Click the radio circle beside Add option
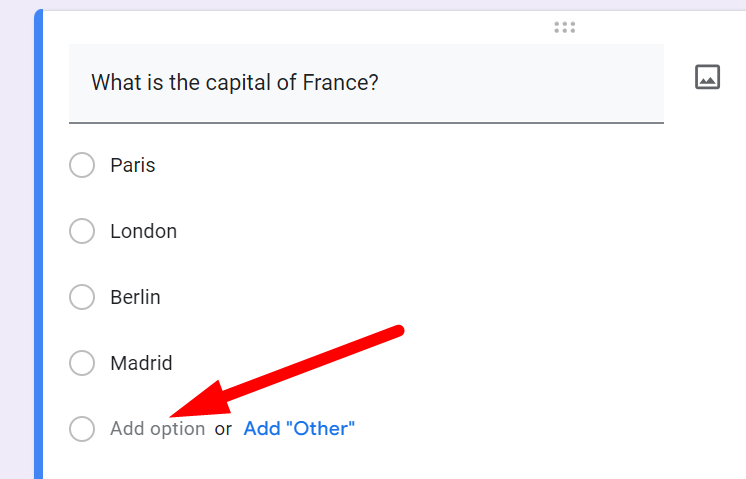 coord(82,429)
